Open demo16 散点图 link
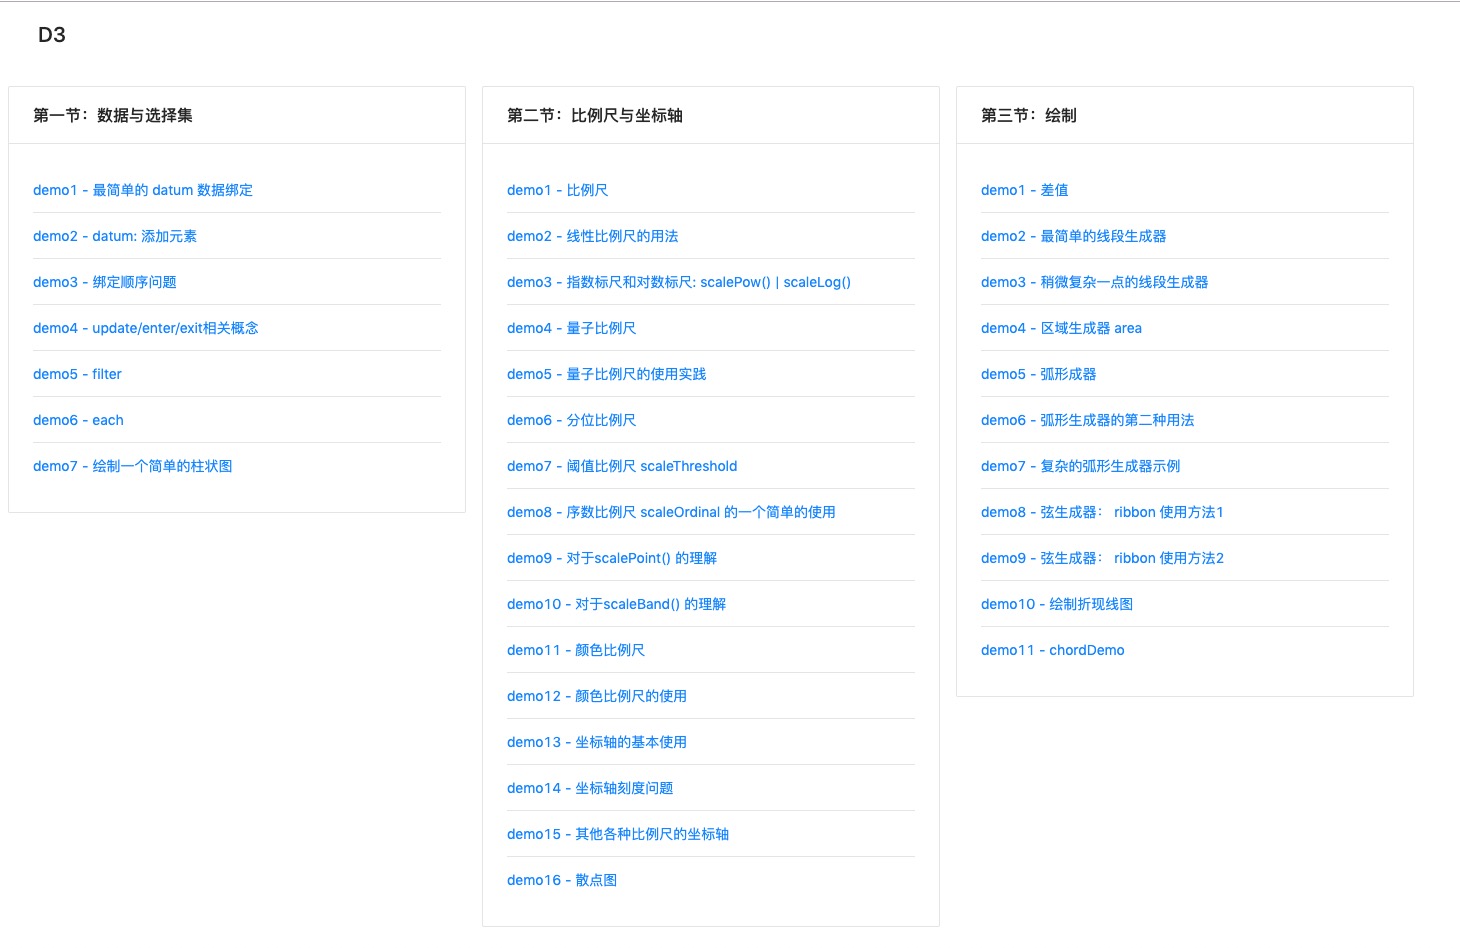1460x948 pixels. pos(562,880)
